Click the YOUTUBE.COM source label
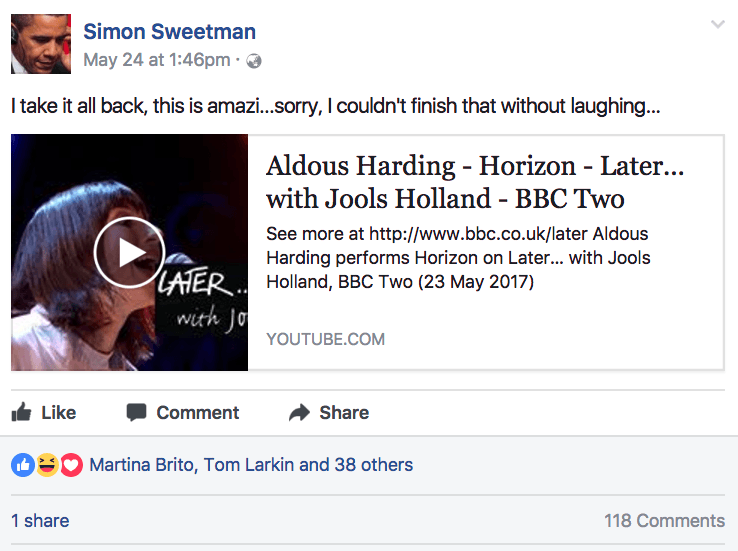738x551 pixels. (325, 339)
